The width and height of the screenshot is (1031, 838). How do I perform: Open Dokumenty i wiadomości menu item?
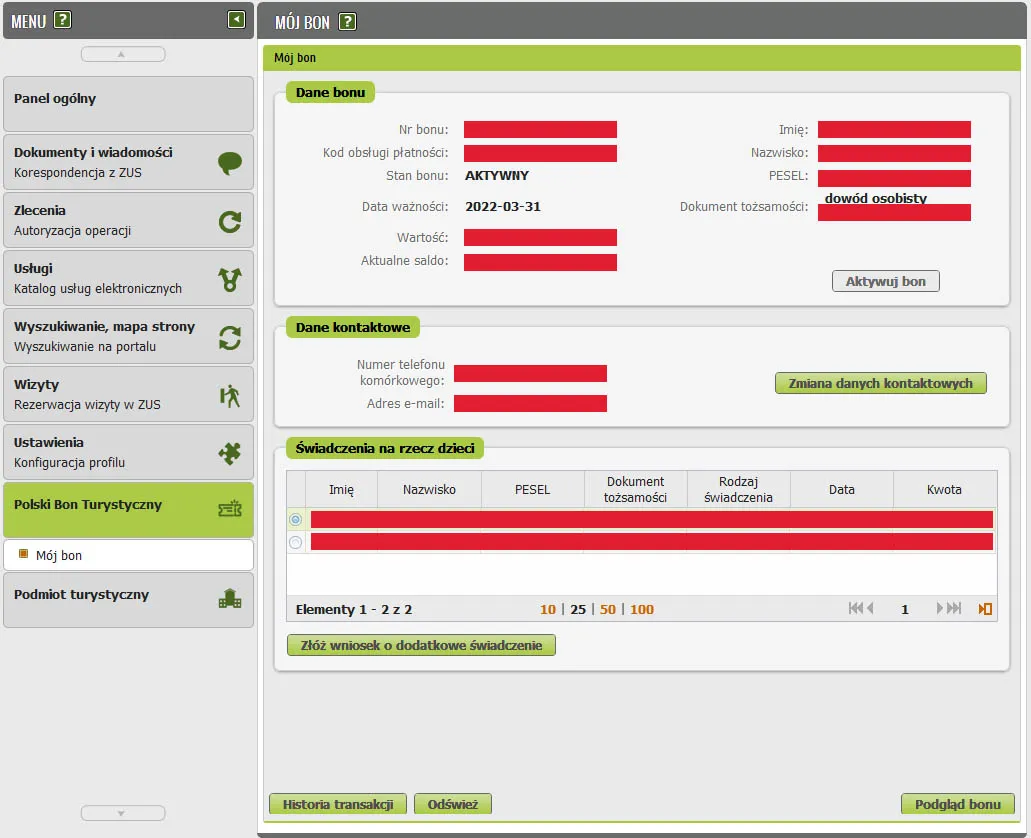(128, 162)
